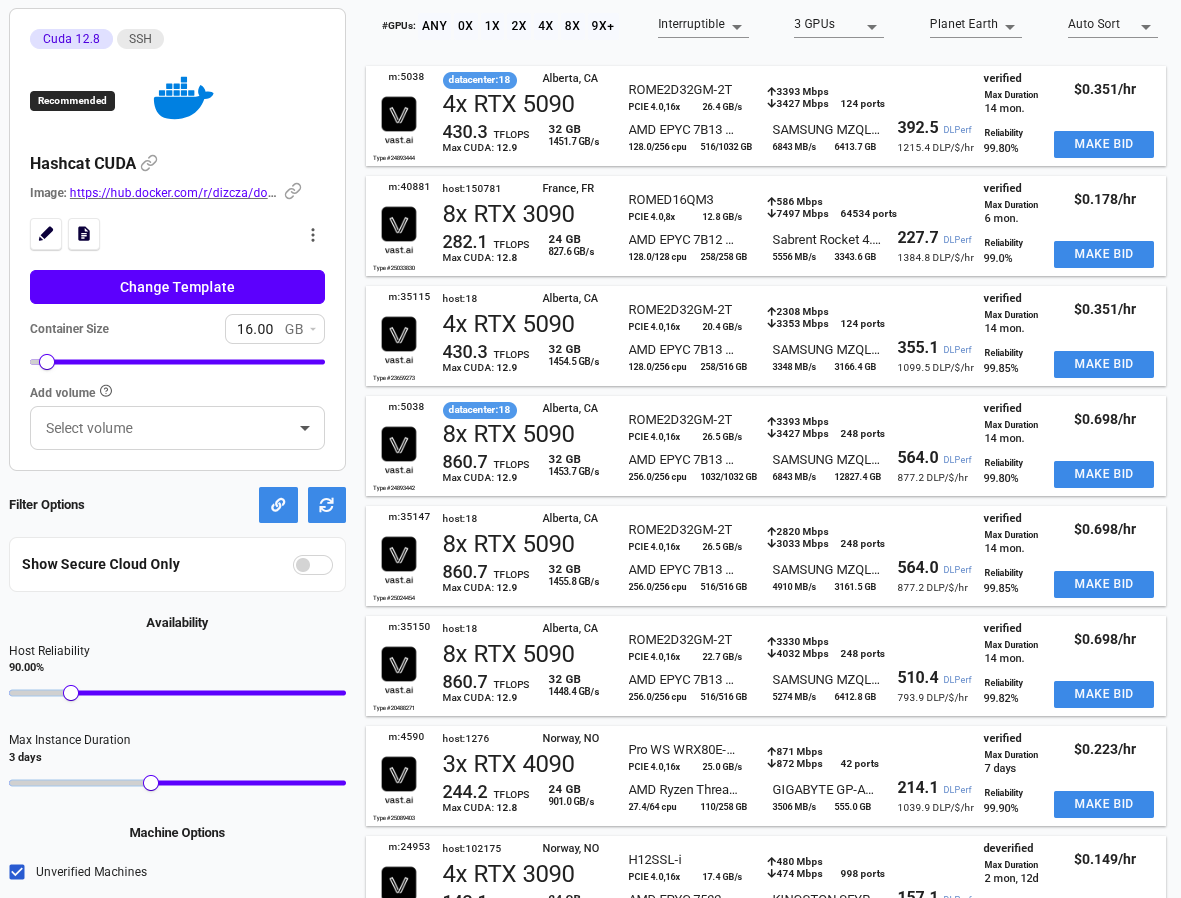Click DLPerf label on France RTX 3090 offer

(x=957, y=240)
